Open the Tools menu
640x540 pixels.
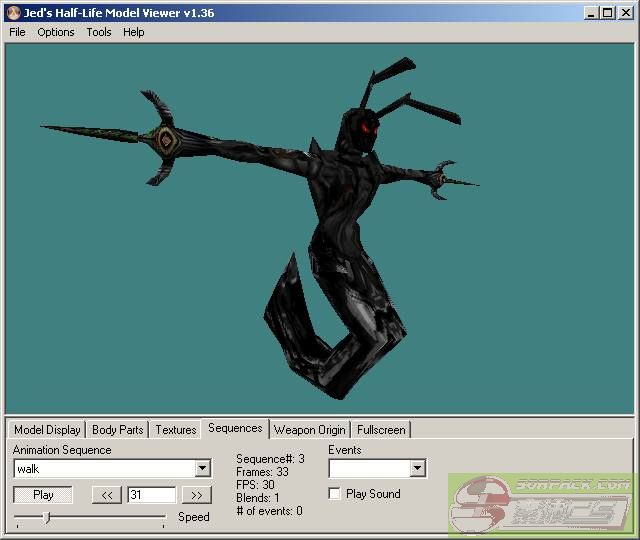(99, 32)
